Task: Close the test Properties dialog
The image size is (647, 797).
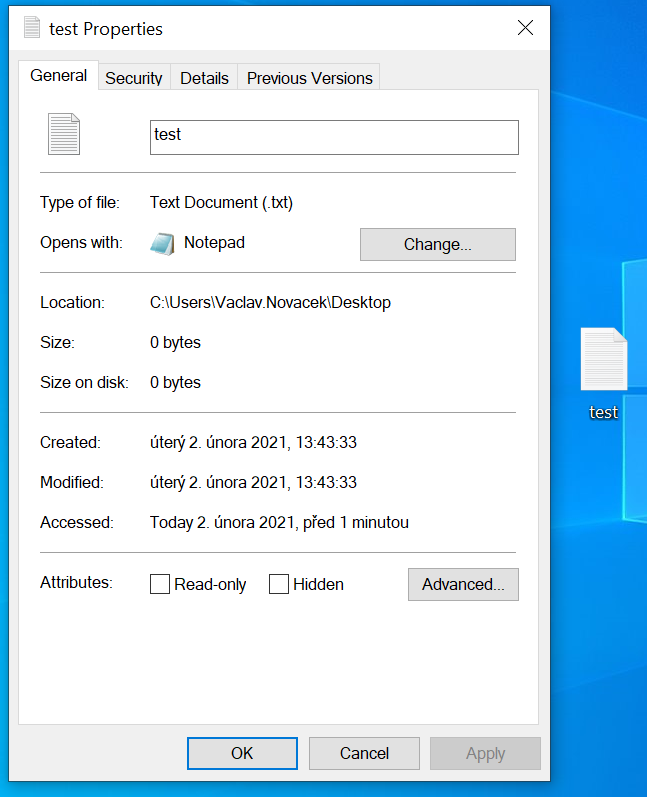Action: 525,27
